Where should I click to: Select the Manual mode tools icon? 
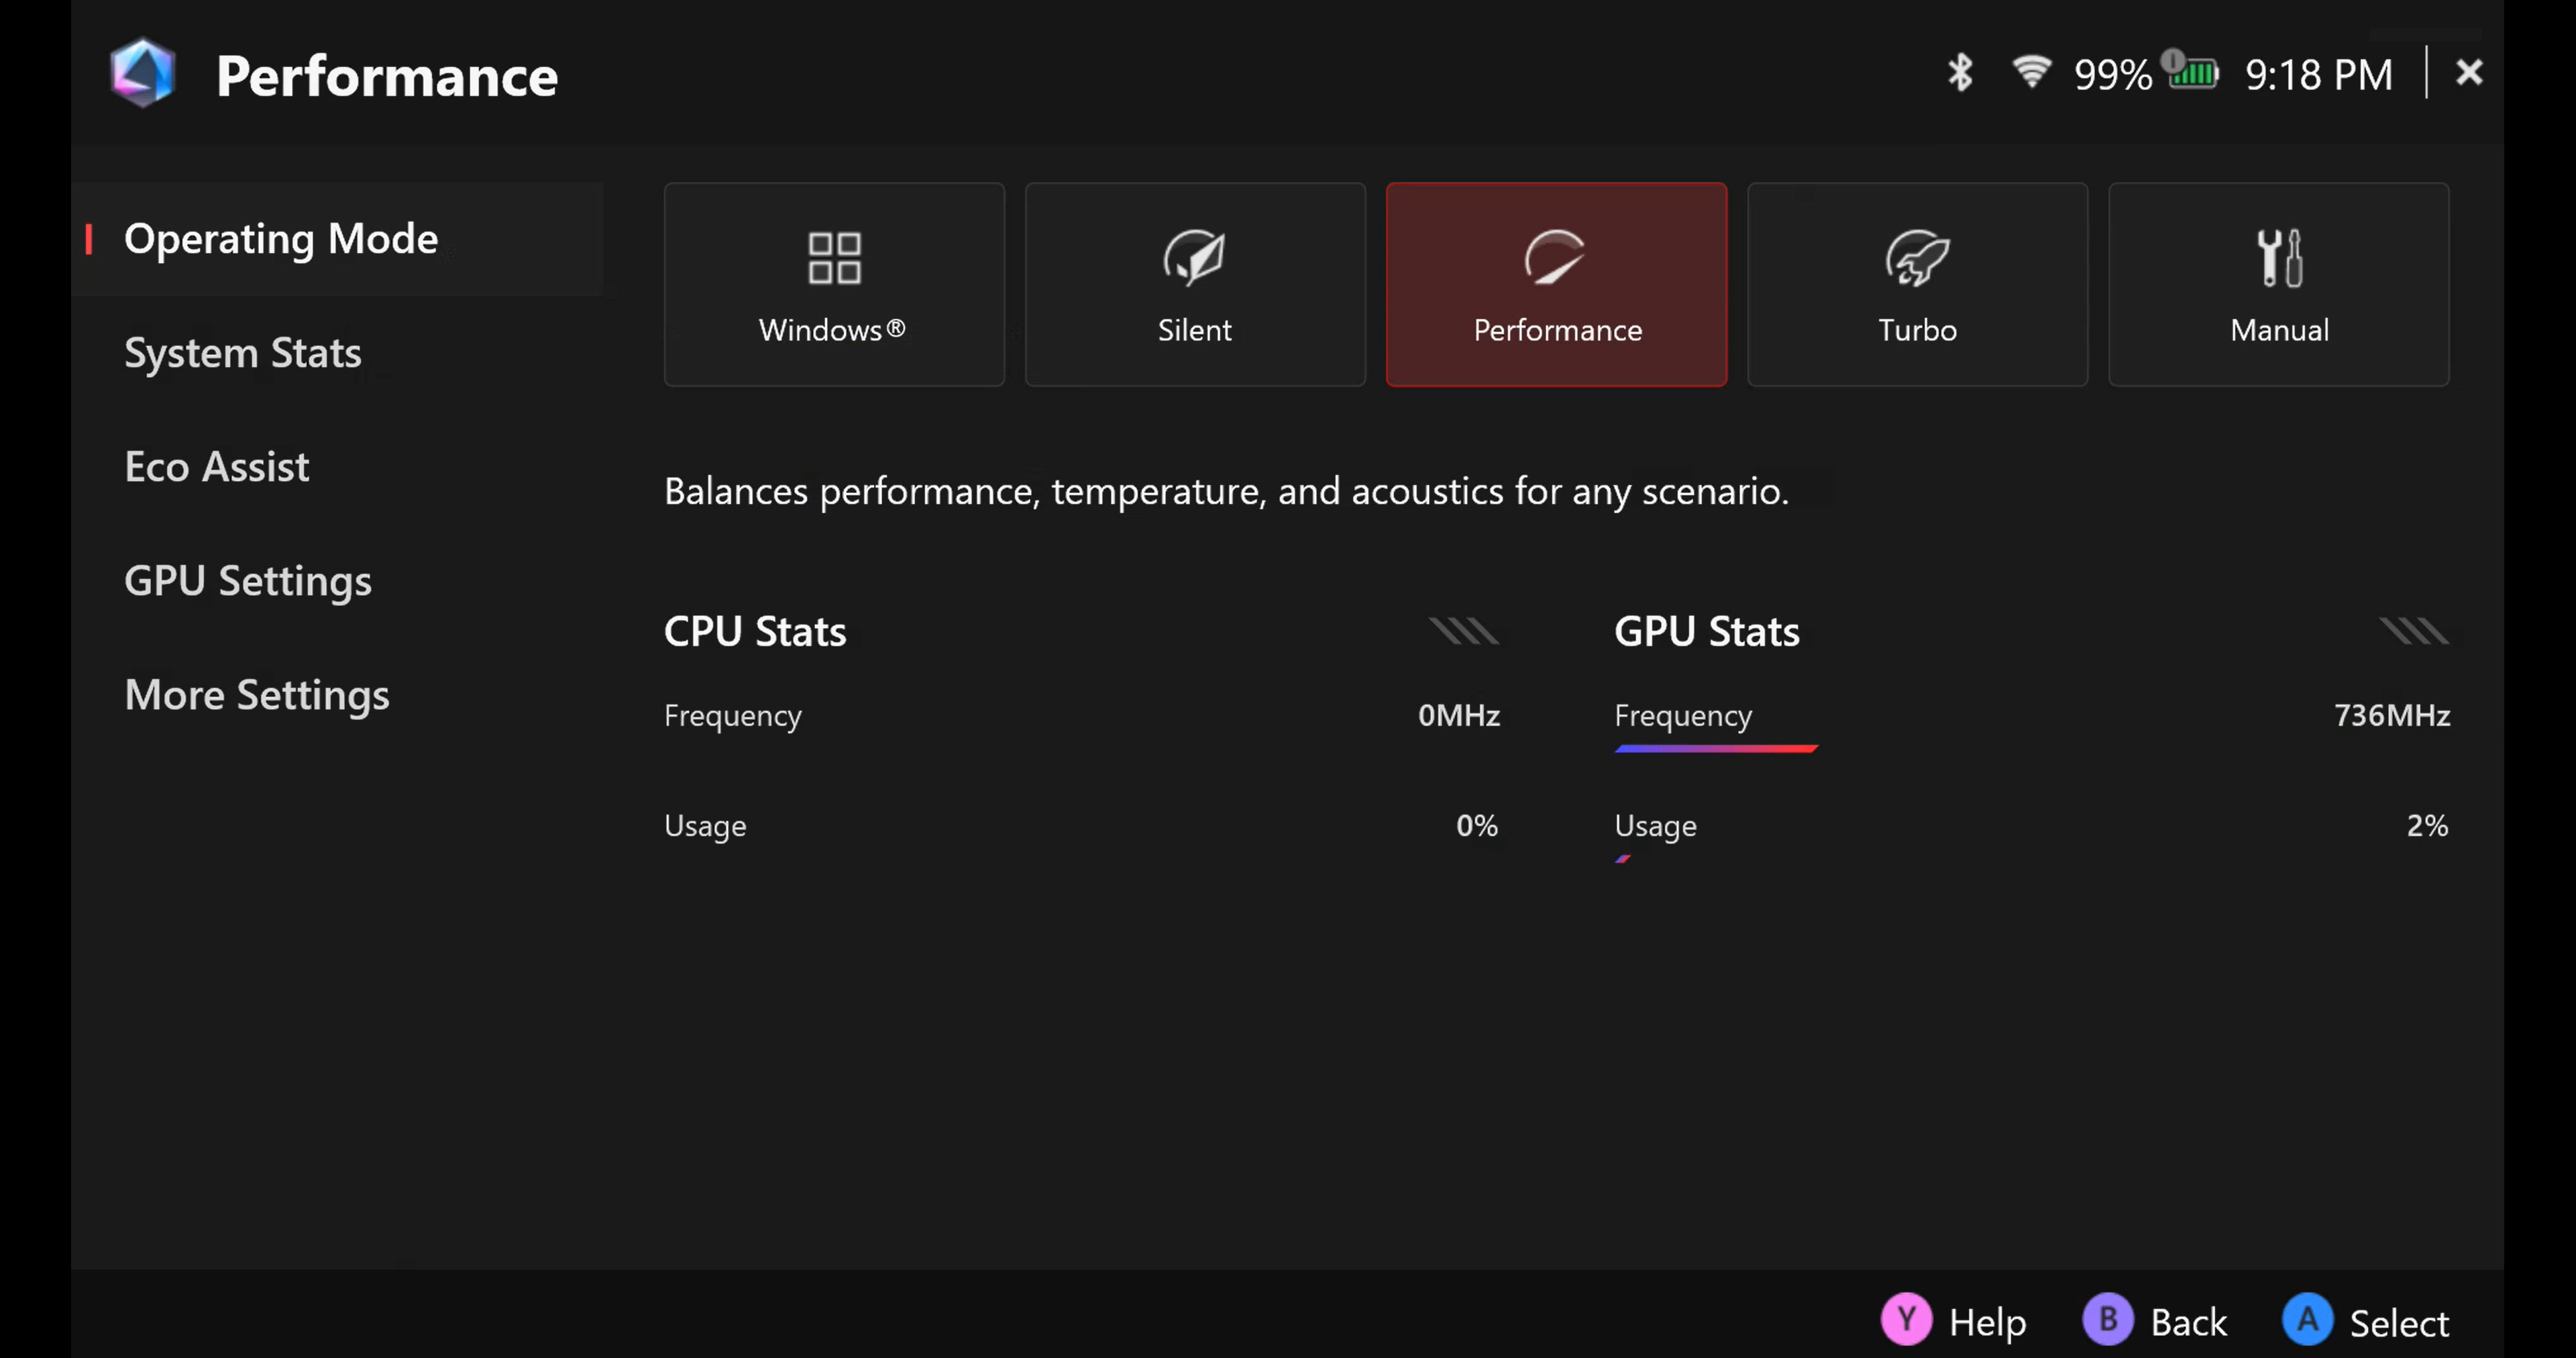point(2279,258)
